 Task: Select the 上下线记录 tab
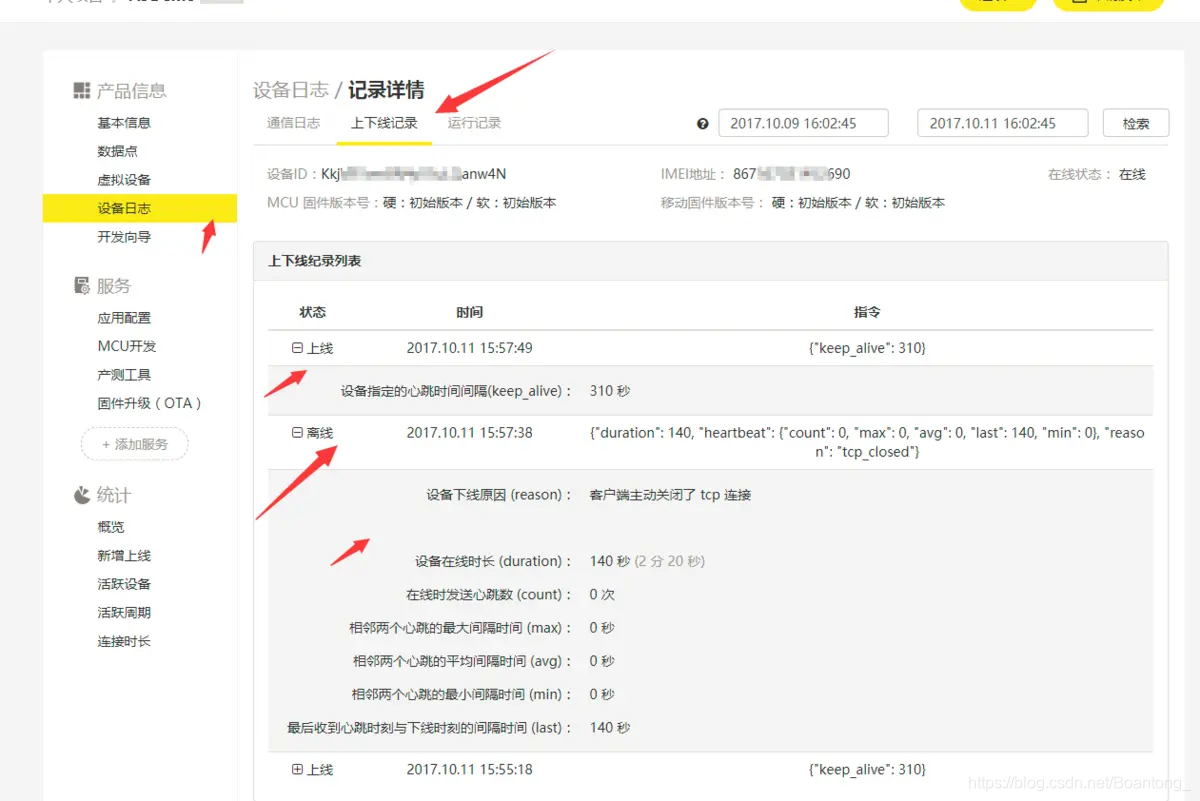[384, 123]
